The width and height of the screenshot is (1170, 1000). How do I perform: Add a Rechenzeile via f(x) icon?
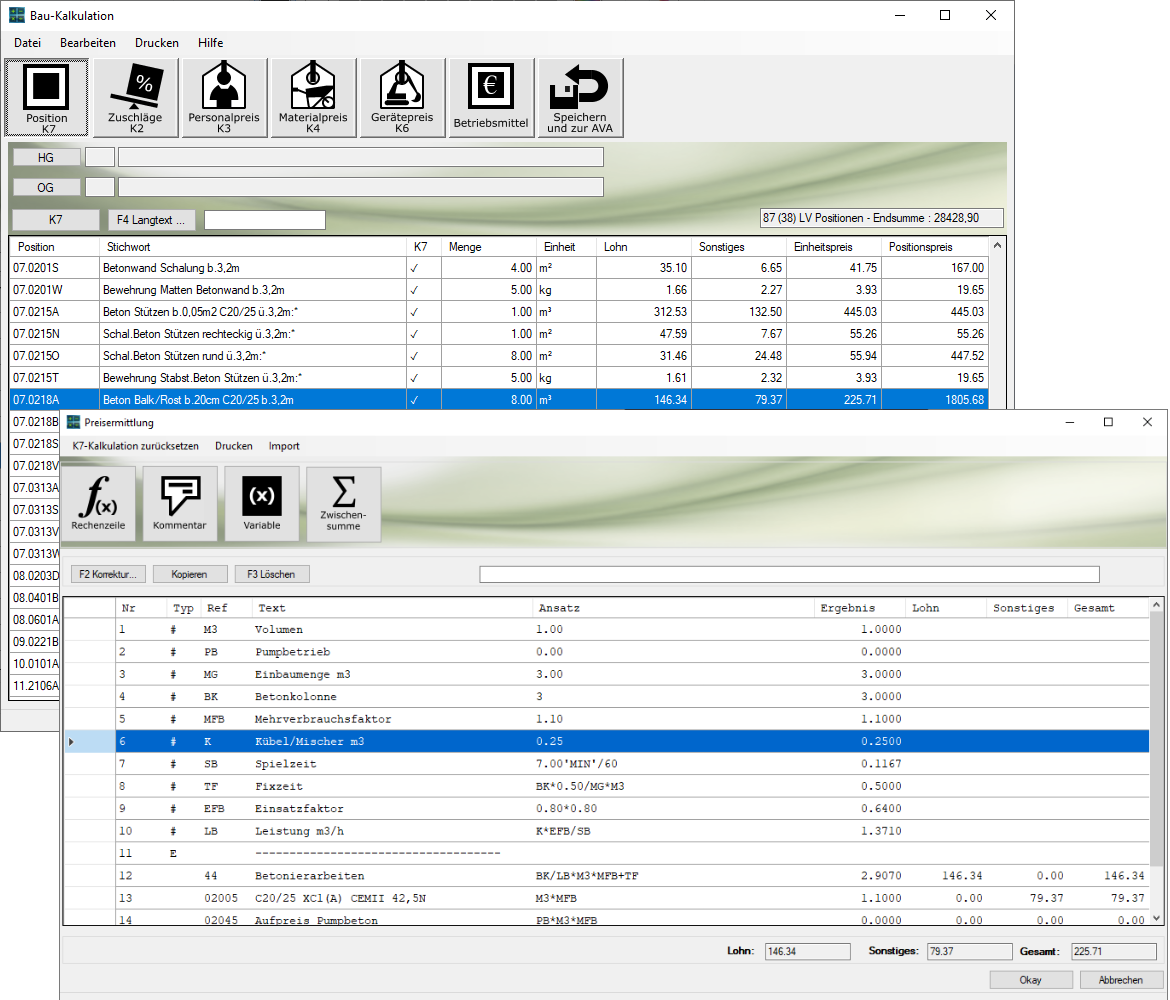98,504
